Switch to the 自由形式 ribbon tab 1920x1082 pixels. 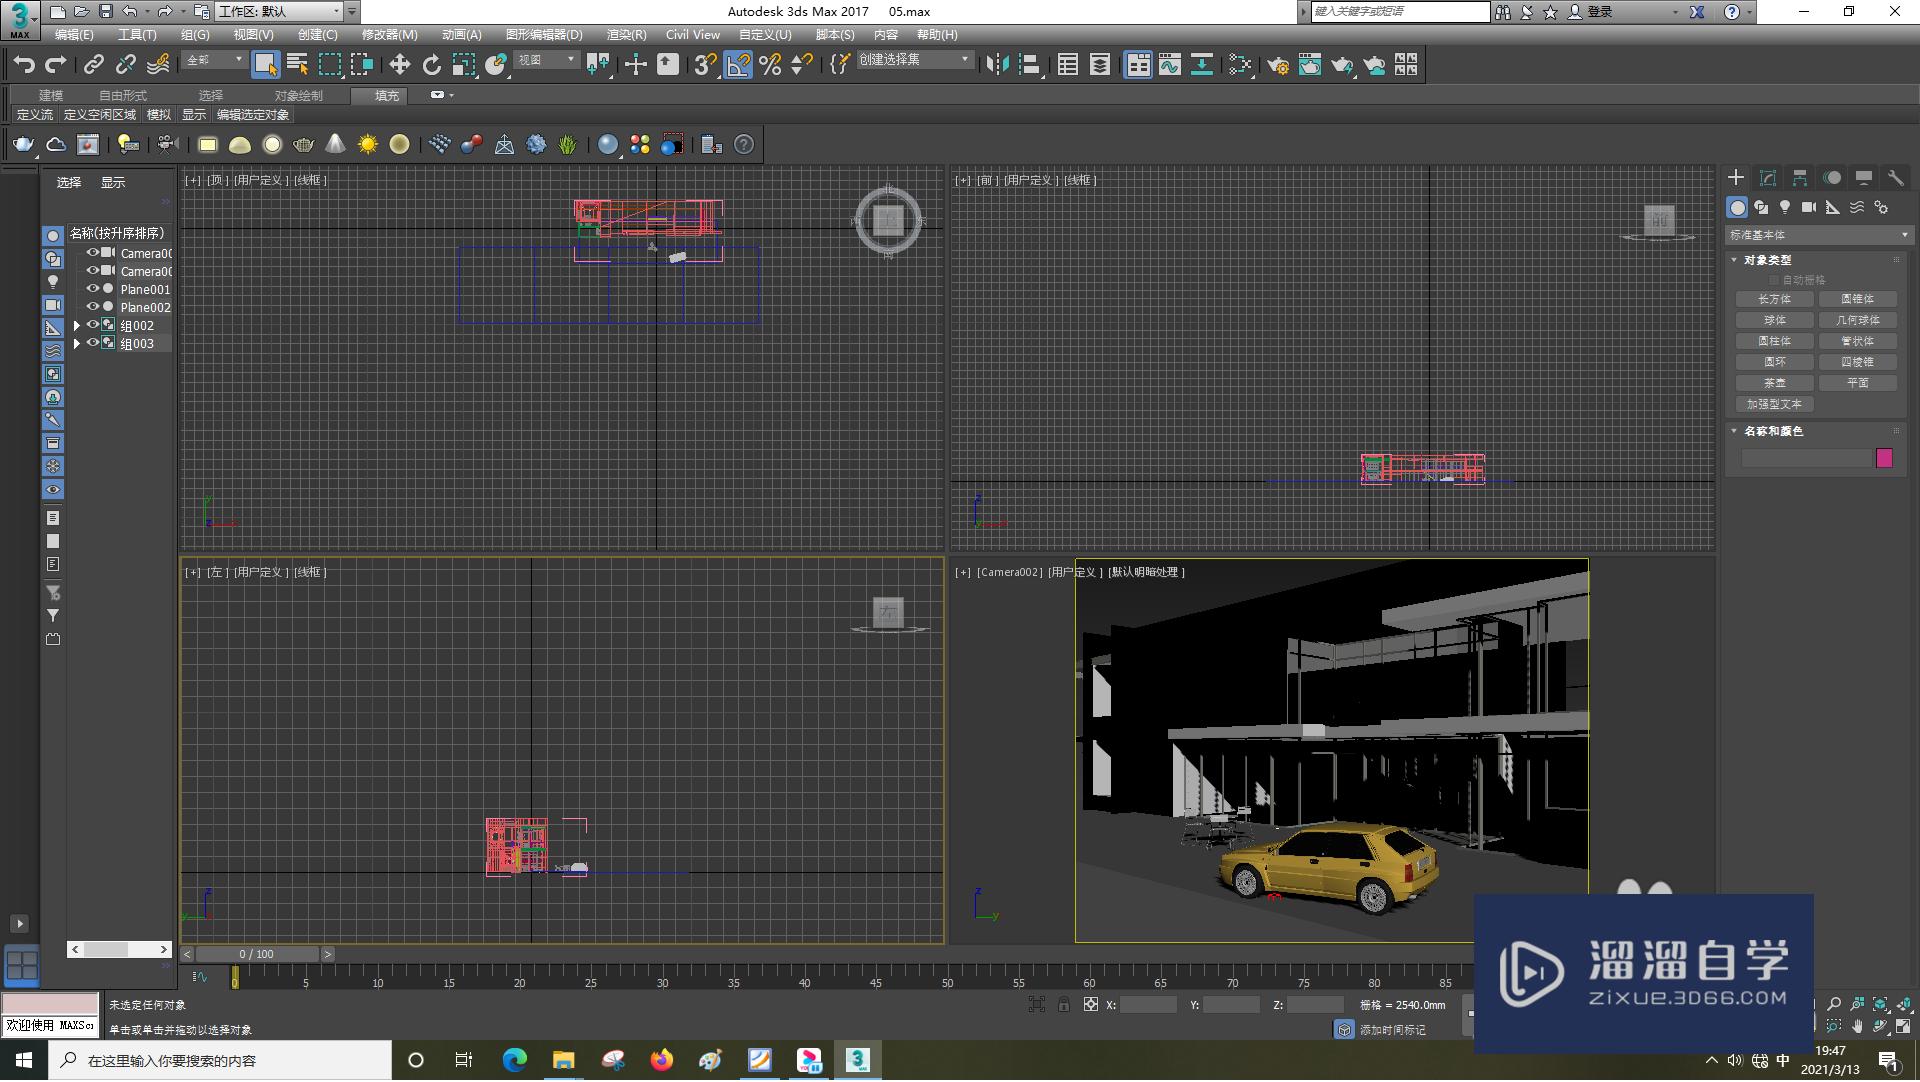point(122,96)
